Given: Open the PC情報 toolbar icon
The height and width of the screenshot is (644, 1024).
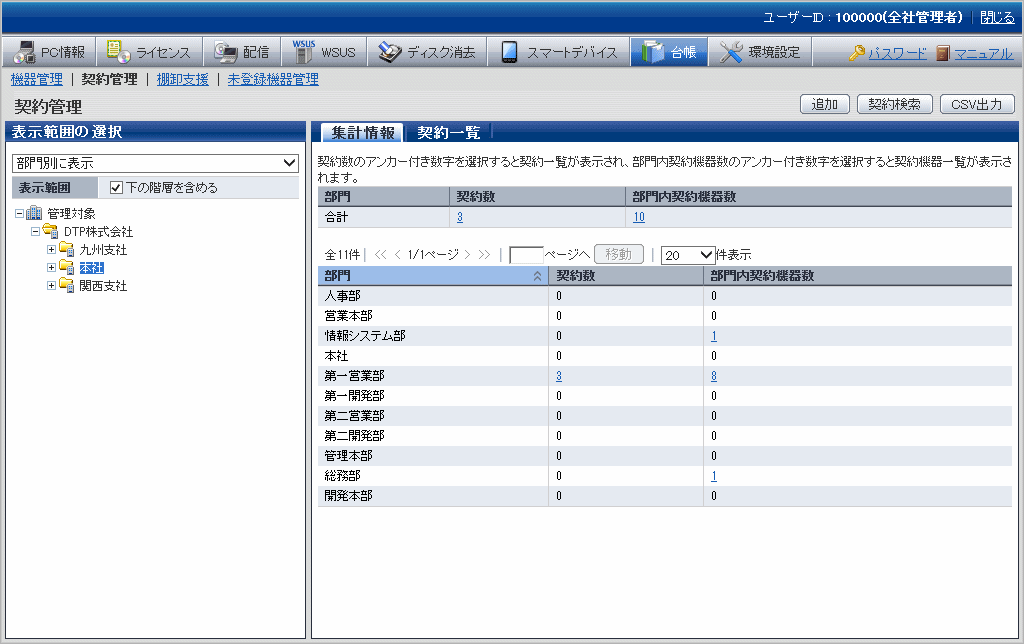Looking at the screenshot, I should point(24,53).
